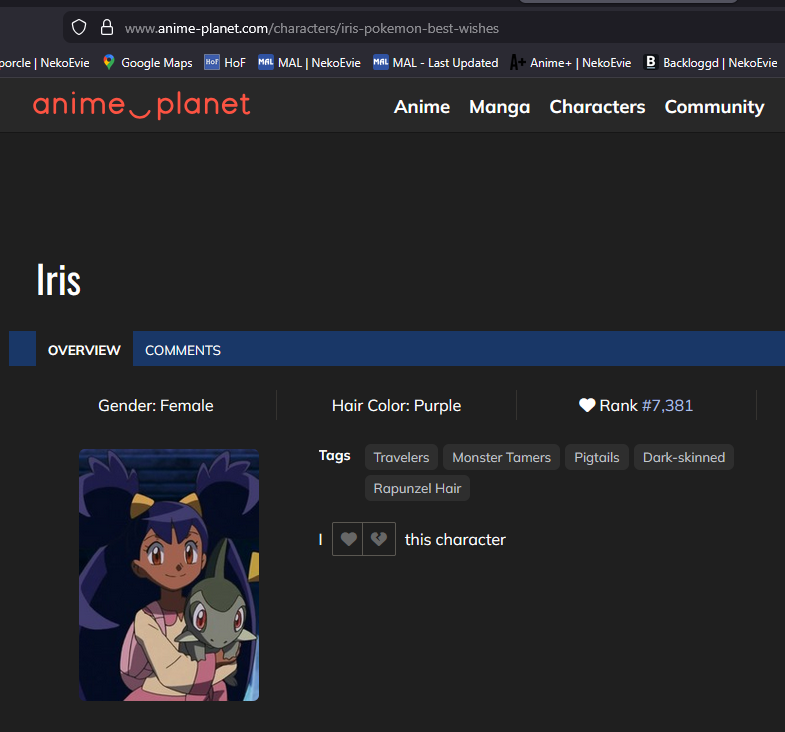
Task: Click the Google Maps pin favicon
Action: coord(109,62)
